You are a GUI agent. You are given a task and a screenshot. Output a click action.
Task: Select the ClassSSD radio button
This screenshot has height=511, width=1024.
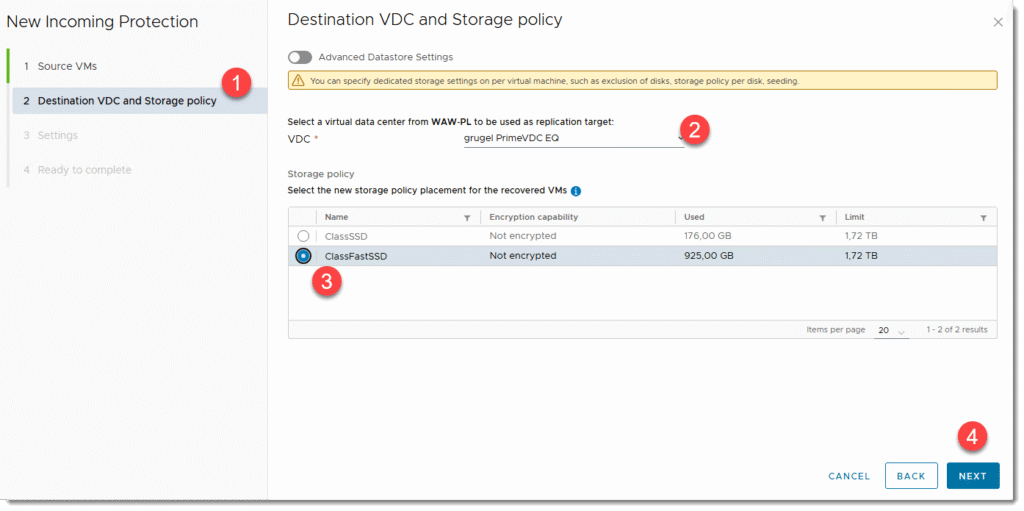[x=303, y=236]
